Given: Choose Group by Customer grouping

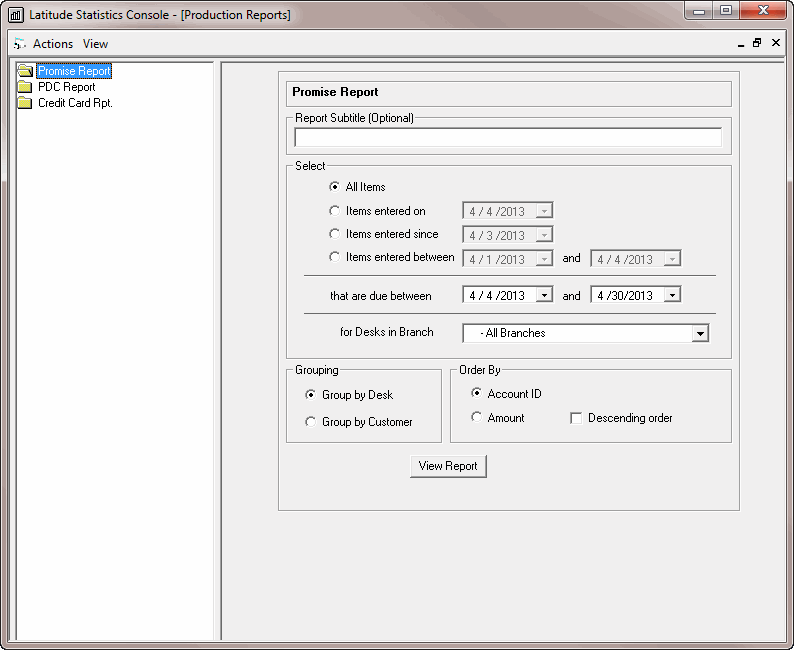Looking at the screenshot, I should tap(311, 422).
